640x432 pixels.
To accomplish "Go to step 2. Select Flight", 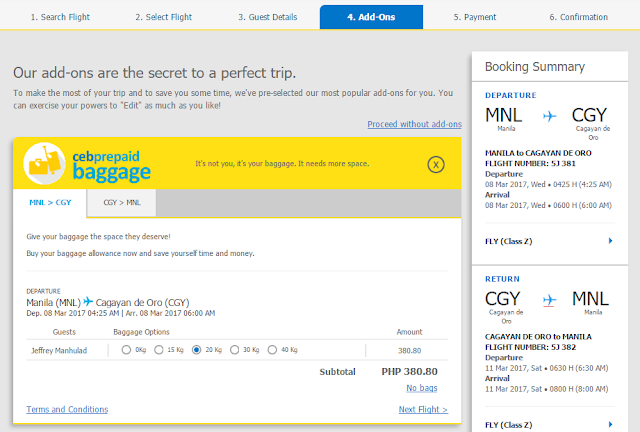I will tap(164, 17).
